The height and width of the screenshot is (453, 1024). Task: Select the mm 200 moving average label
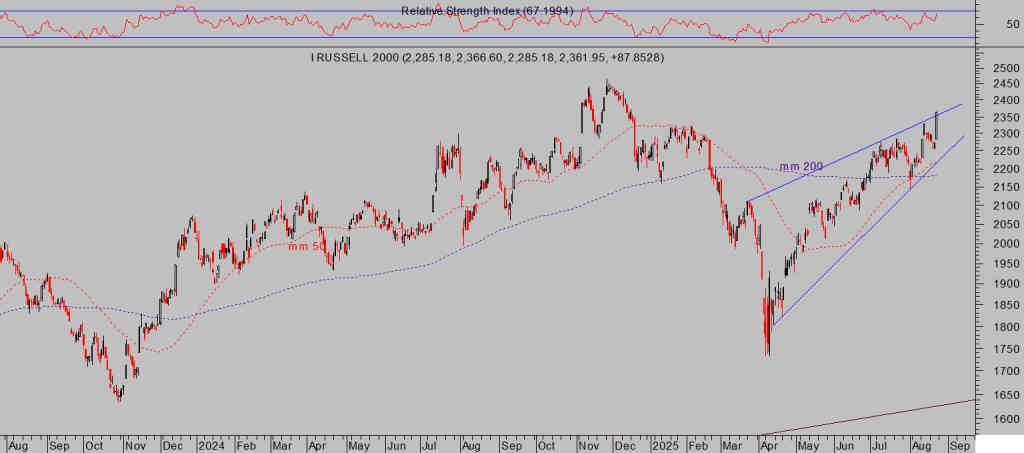click(801, 166)
